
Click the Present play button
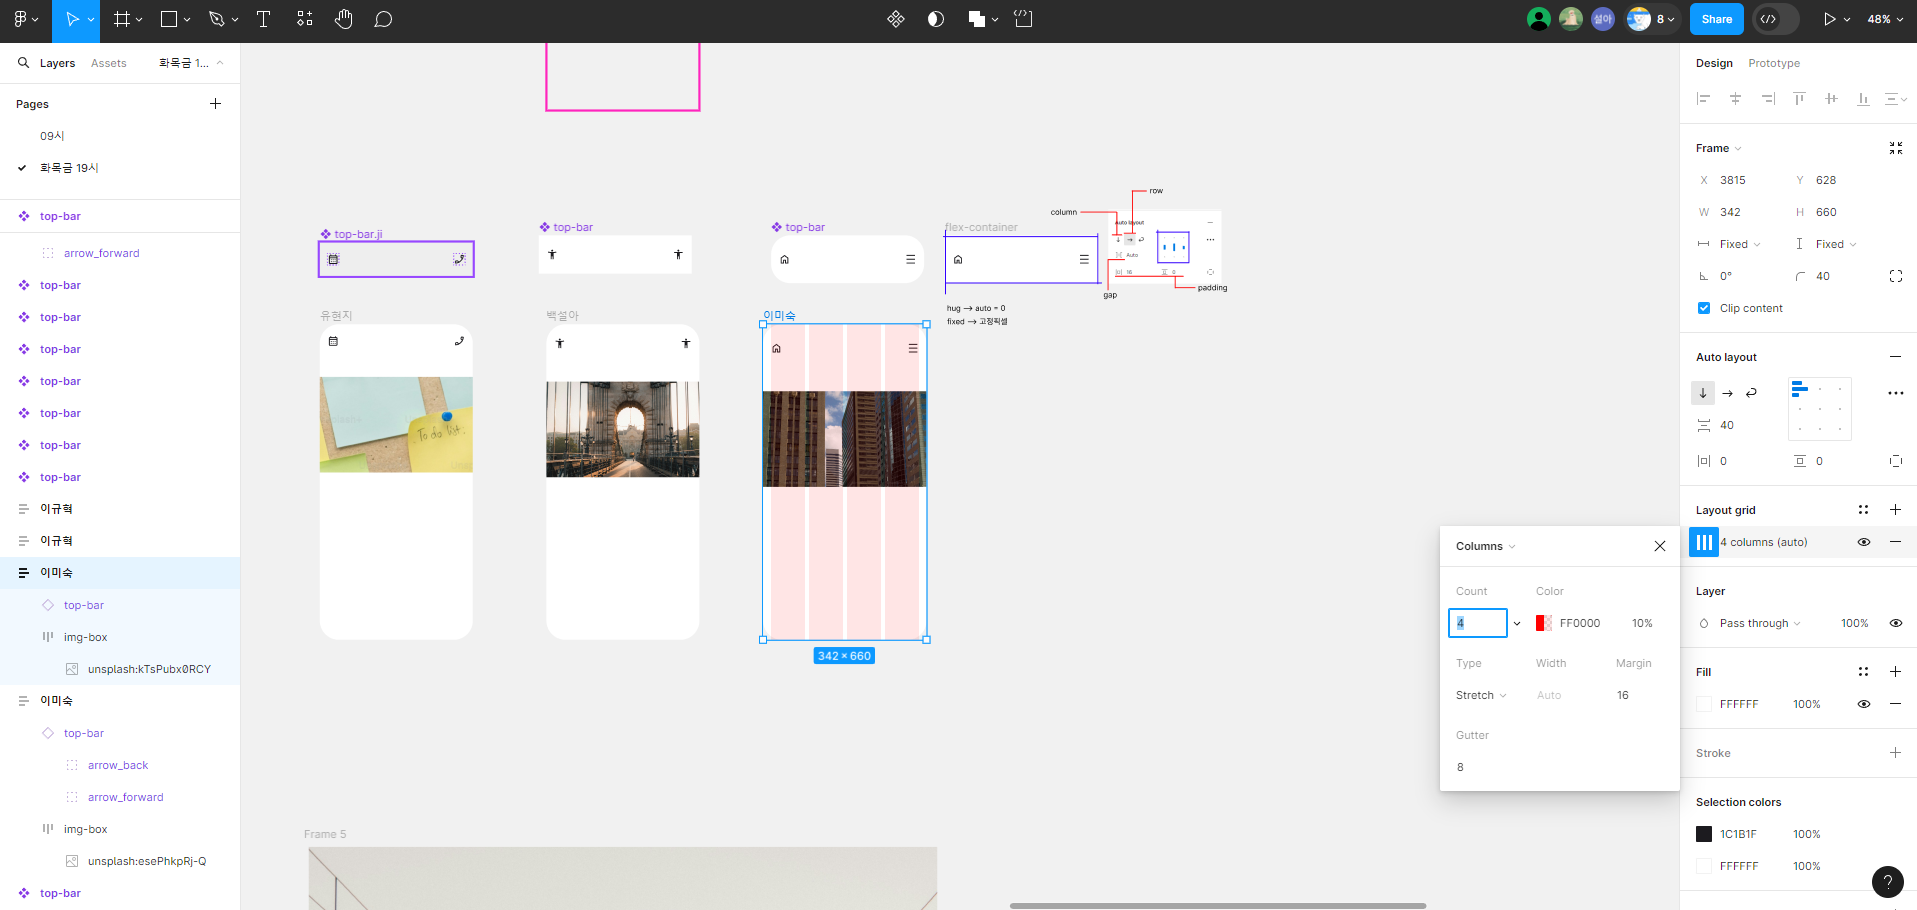click(1829, 19)
